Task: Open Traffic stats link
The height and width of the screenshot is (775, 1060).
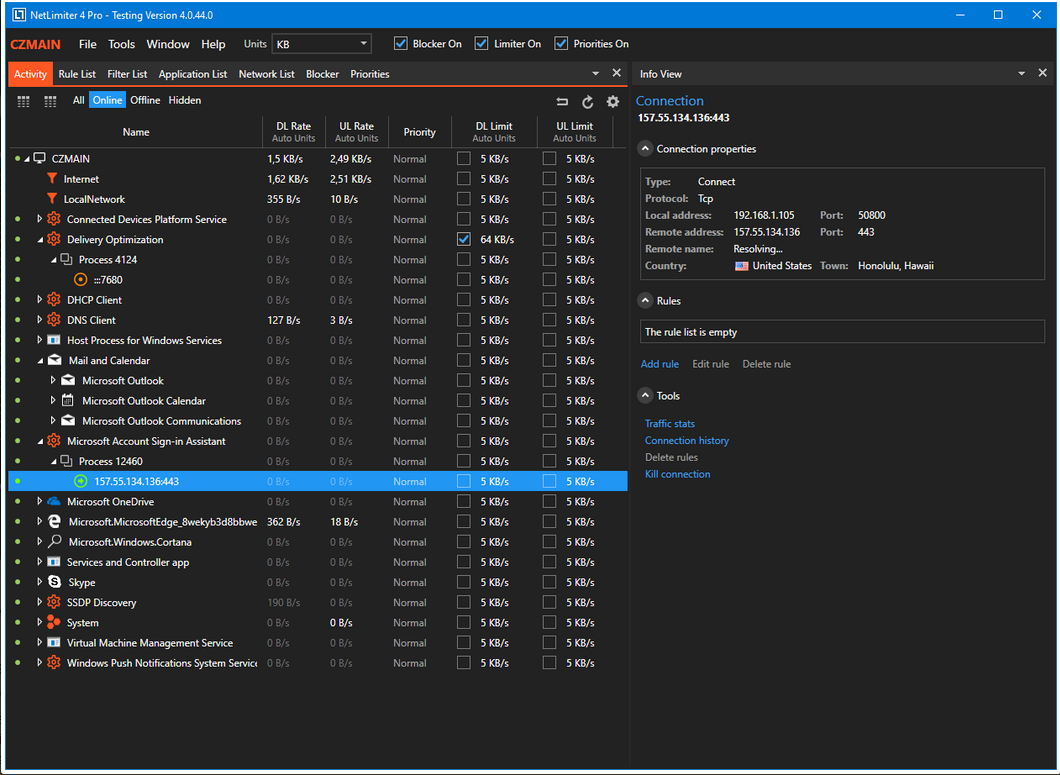Action: [x=670, y=423]
